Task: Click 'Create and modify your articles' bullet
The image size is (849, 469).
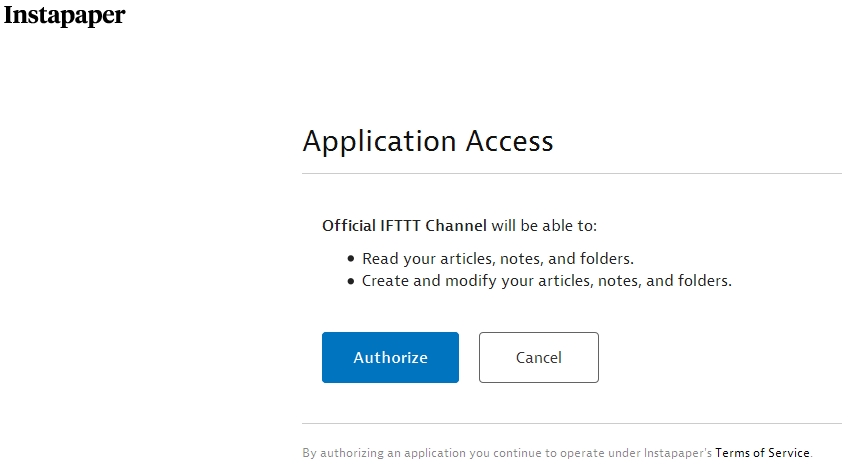Action: [547, 281]
